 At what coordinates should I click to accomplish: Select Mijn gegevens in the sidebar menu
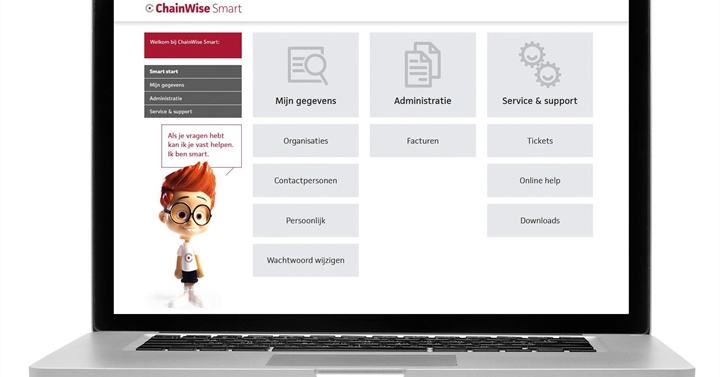point(193,85)
